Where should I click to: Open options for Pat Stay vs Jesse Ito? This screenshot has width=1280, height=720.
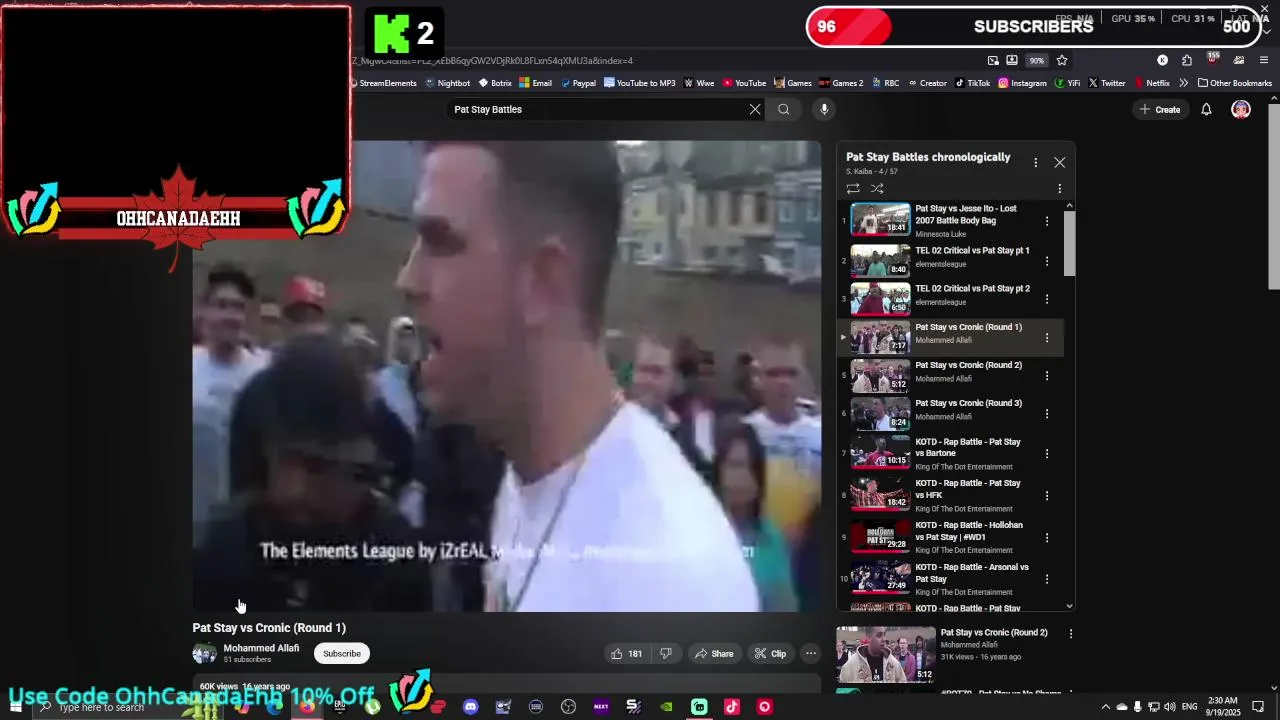(x=1047, y=221)
